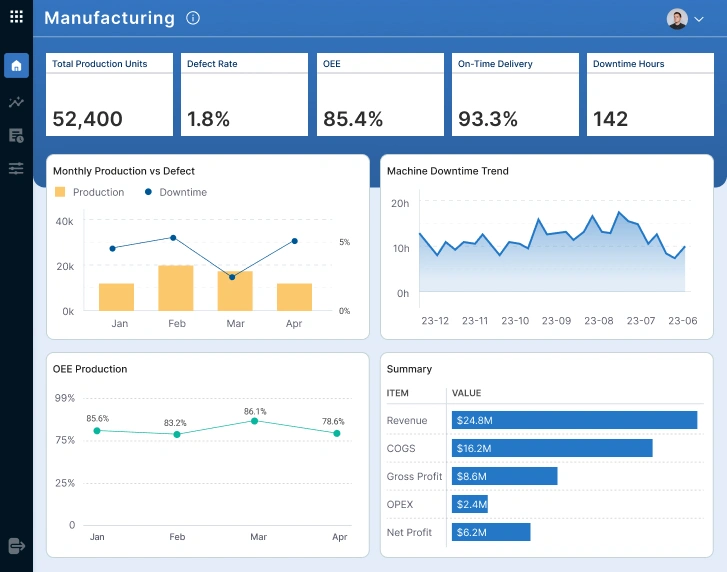The height and width of the screenshot is (572, 727).
Task: Click the Net Profit $6.2M bar
Action: 491,532
